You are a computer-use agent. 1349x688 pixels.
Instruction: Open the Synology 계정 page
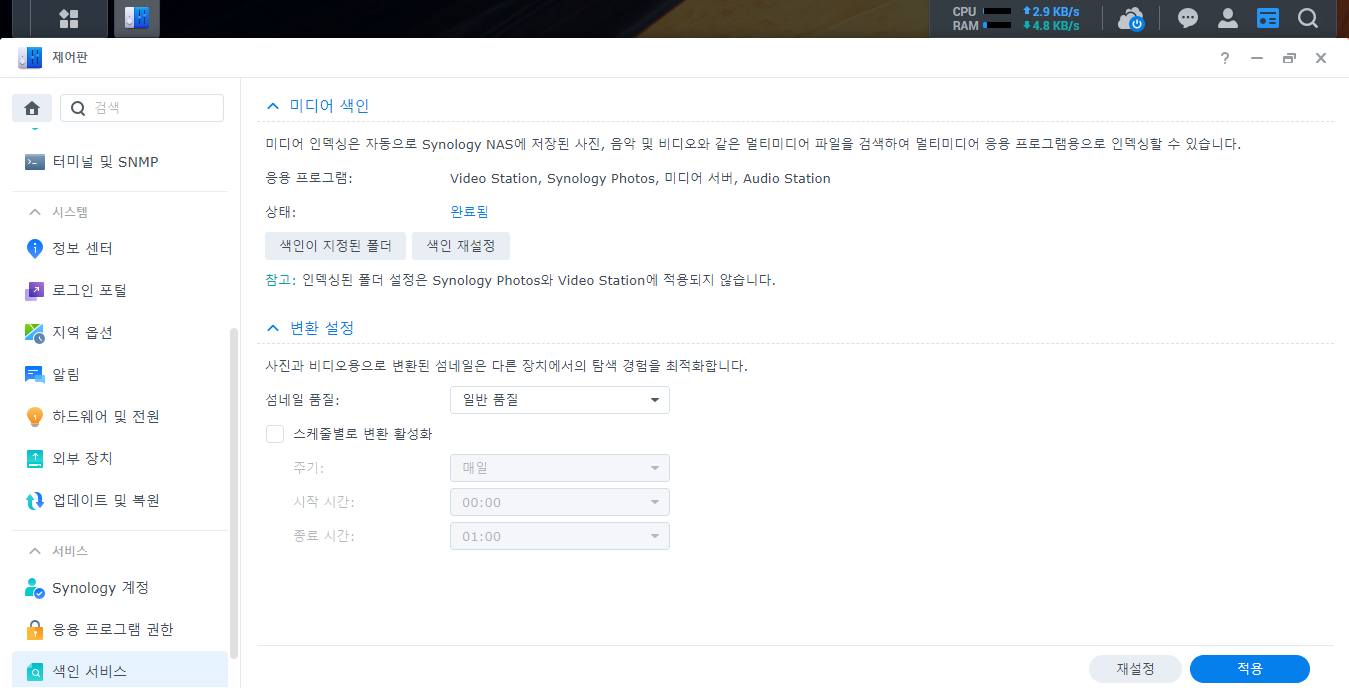(120, 588)
